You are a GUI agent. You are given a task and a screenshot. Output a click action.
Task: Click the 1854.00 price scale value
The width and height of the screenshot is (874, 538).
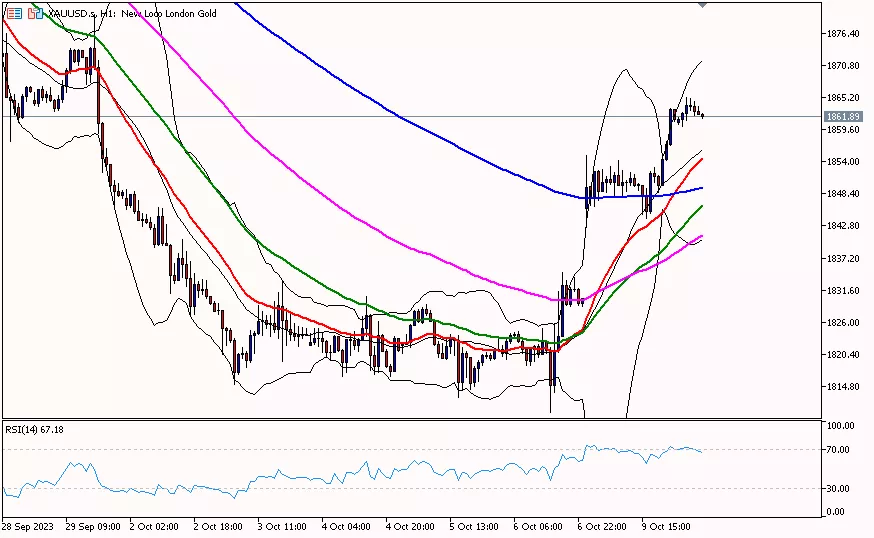[843, 162]
